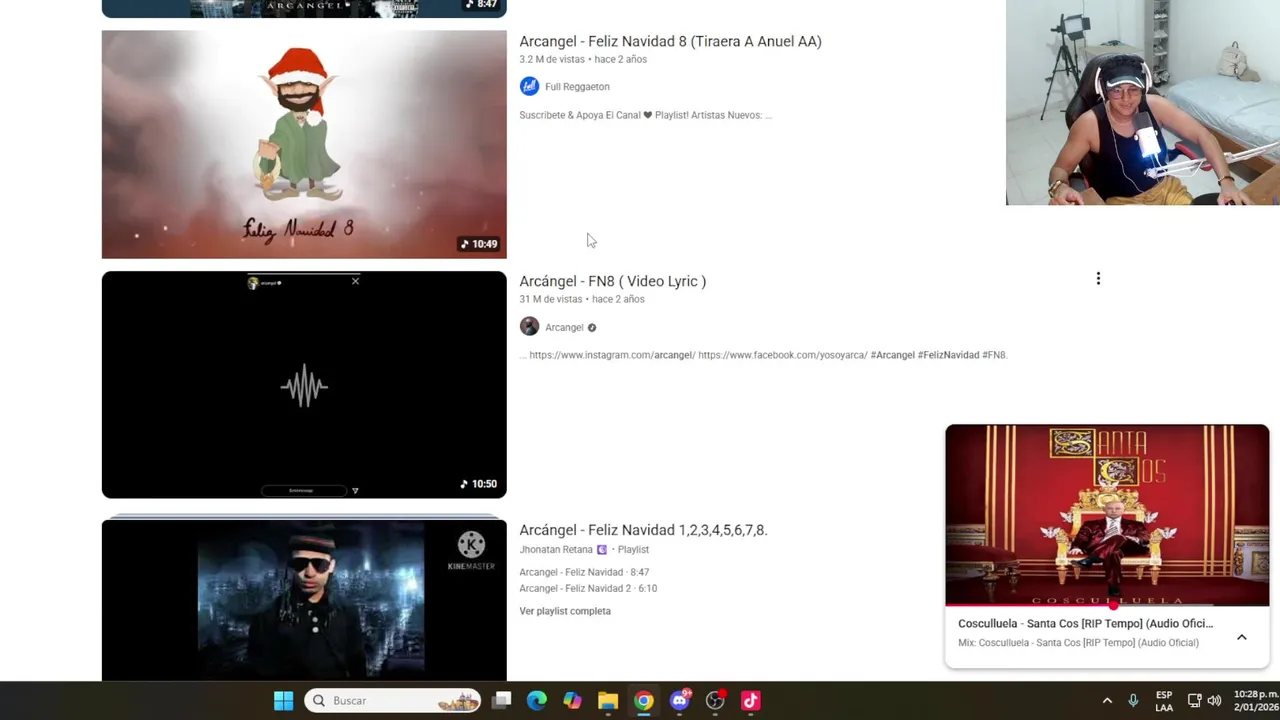This screenshot has height=720, width=1280.
Task: Select playlist entry Feliz Navidad · 8:47
Action: (x=584, y=572)
